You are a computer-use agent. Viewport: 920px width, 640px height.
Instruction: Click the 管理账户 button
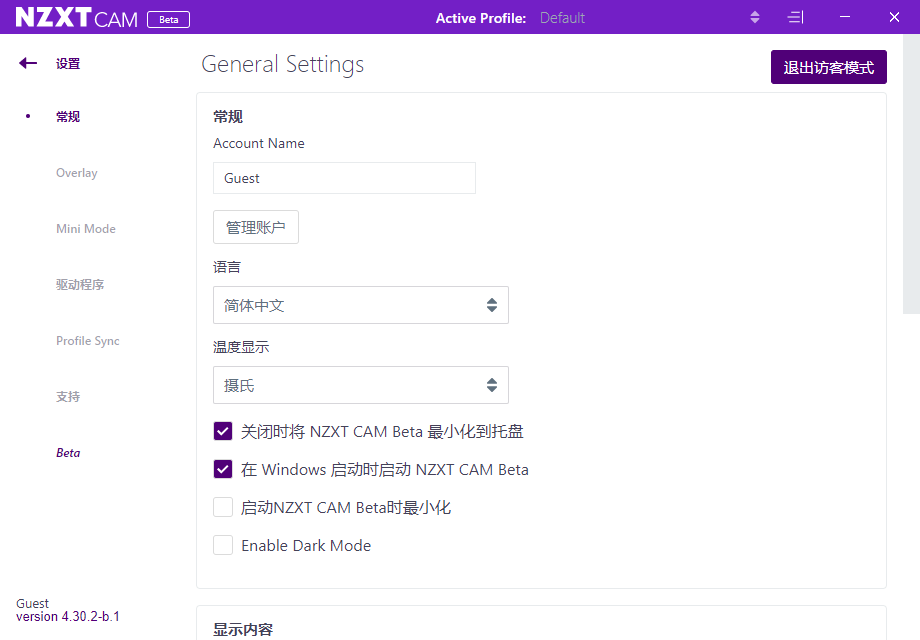tap(256, 227)
